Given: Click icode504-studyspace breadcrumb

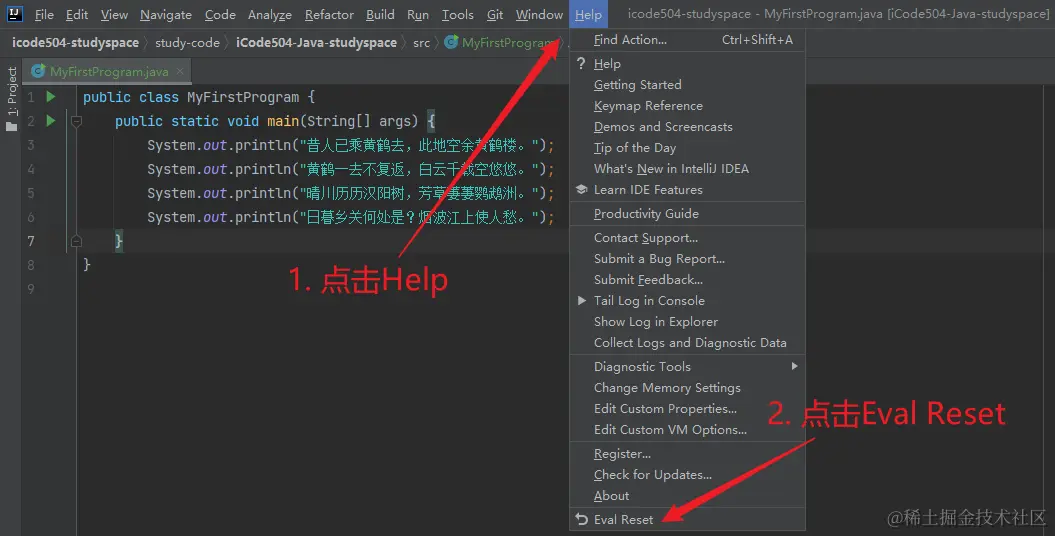Looking at the screenshot, I should pyautogui.click(x=75, y=42).
